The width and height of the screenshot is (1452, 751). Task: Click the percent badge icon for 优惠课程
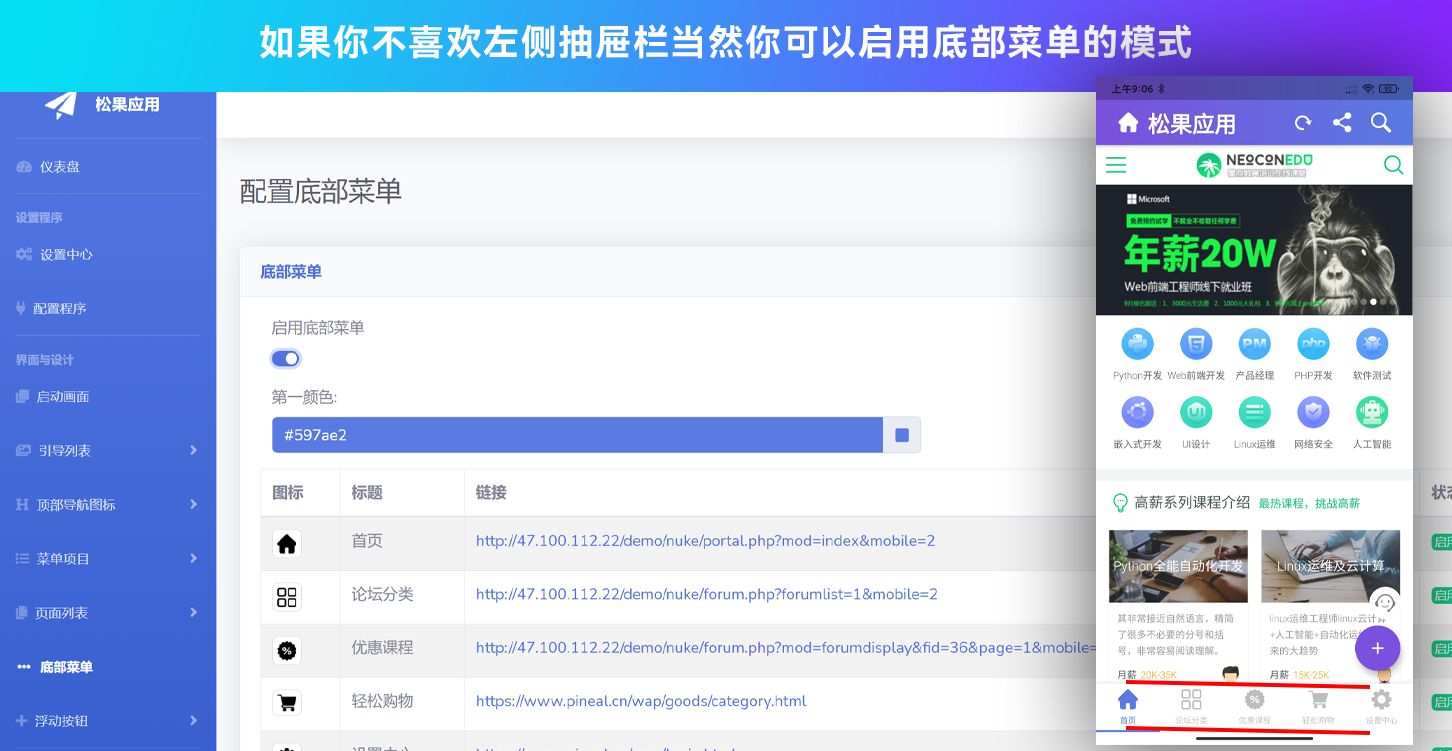287,650
